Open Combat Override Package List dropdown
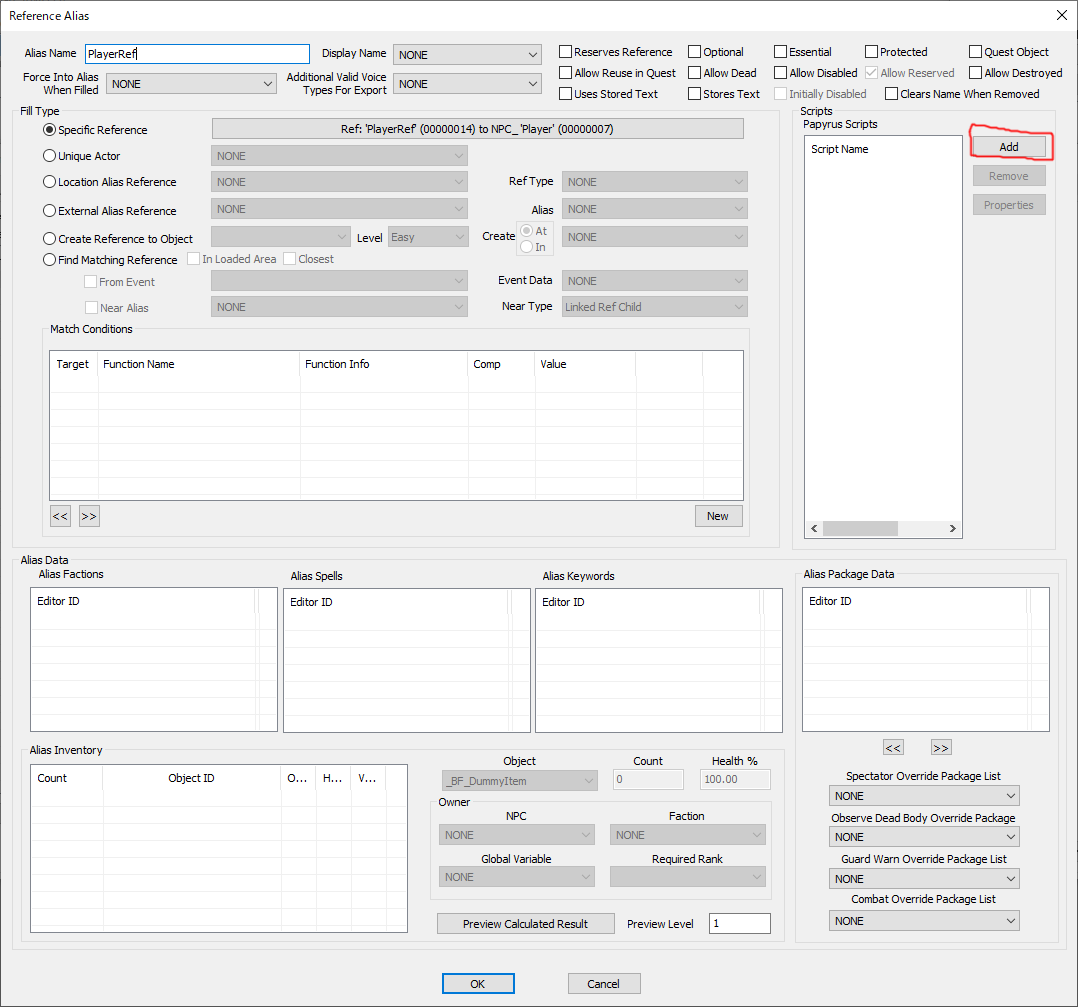This screenshot has width=1078, height=1007. [924, 921]
